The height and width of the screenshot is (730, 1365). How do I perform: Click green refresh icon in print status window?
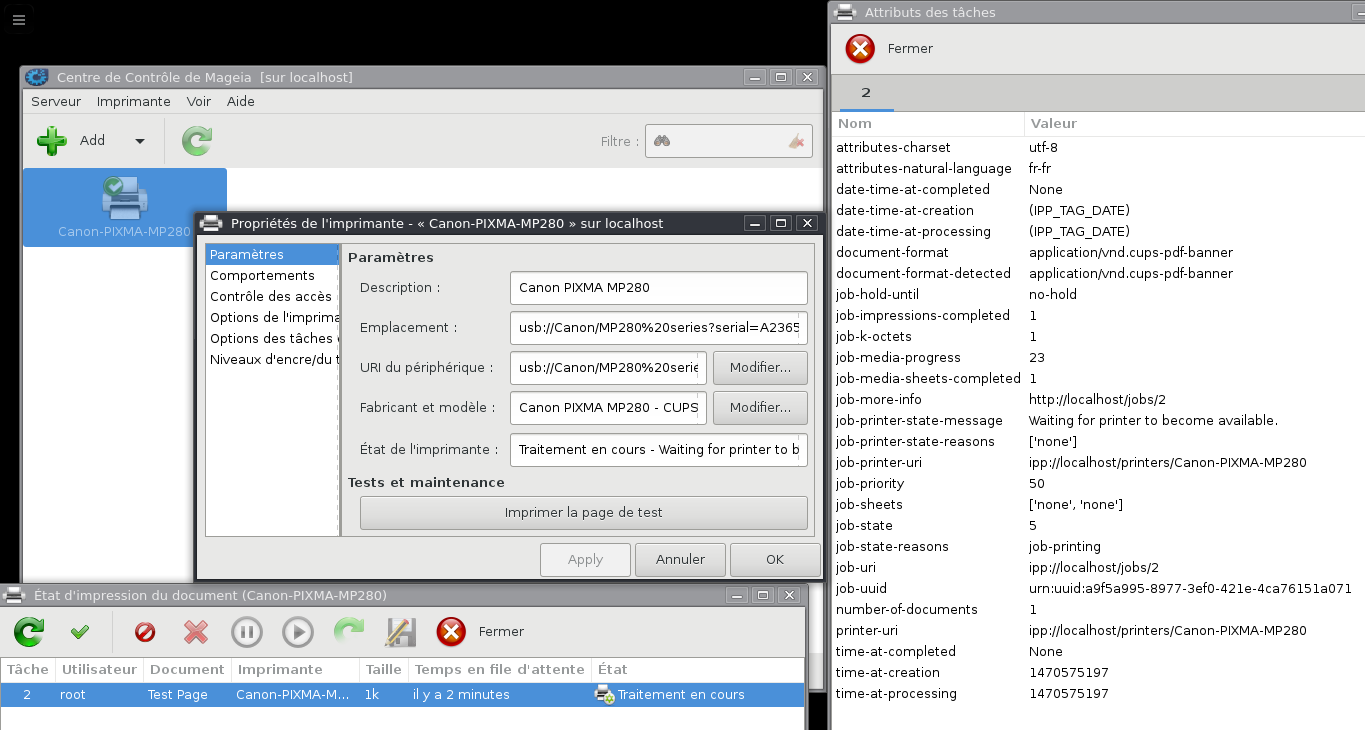(29, 632)
